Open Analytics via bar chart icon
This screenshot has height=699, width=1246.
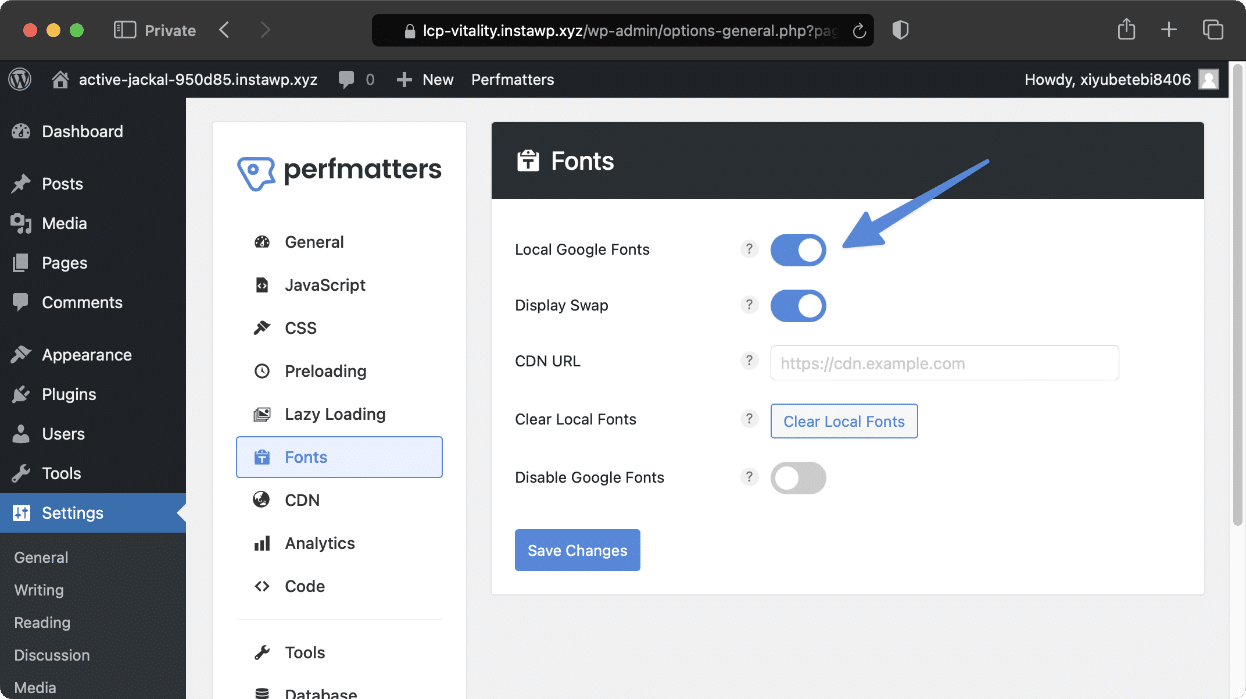tap(261, 543)
